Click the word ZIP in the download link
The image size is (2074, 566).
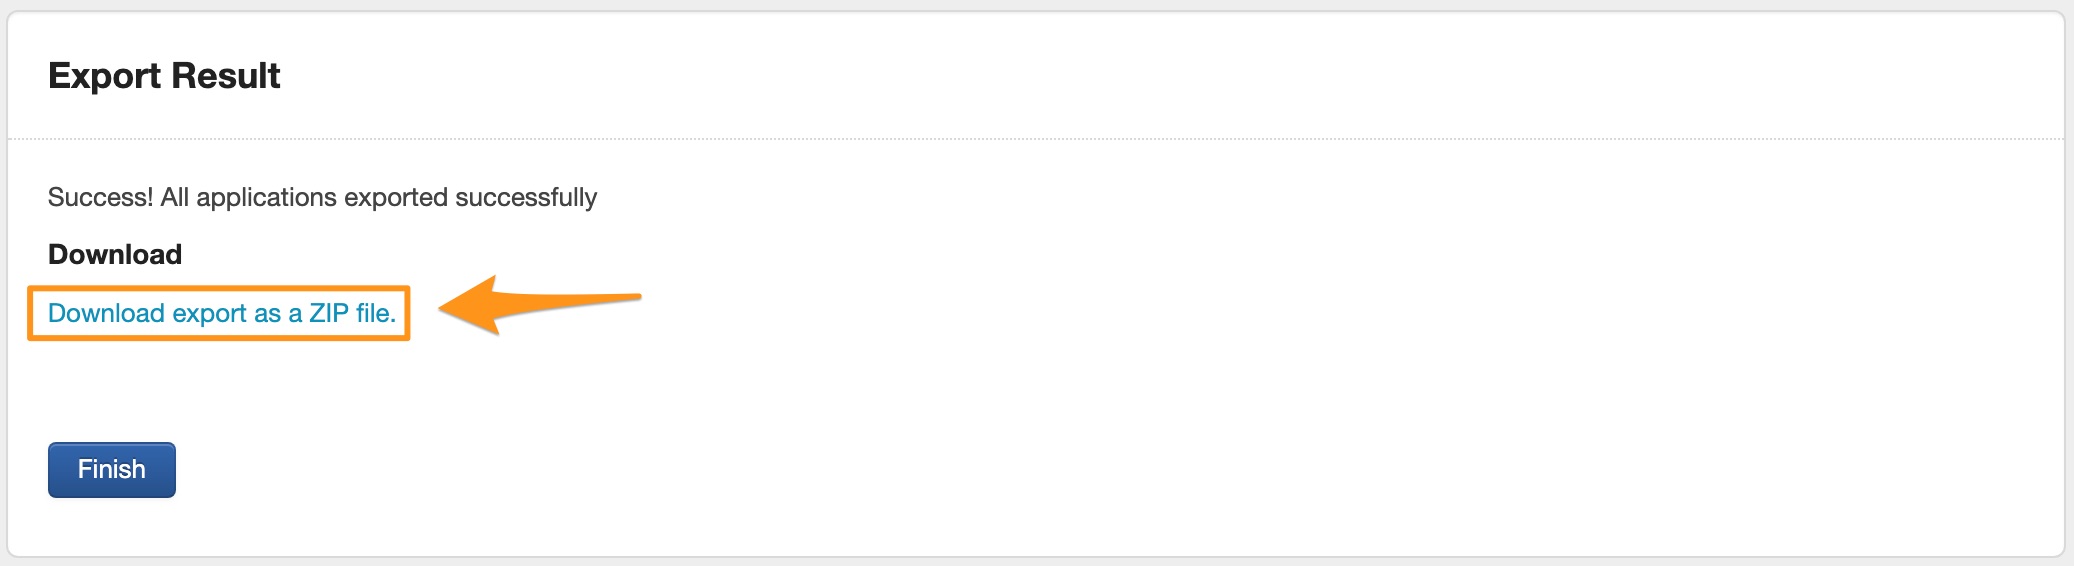[x=328, y=313]
